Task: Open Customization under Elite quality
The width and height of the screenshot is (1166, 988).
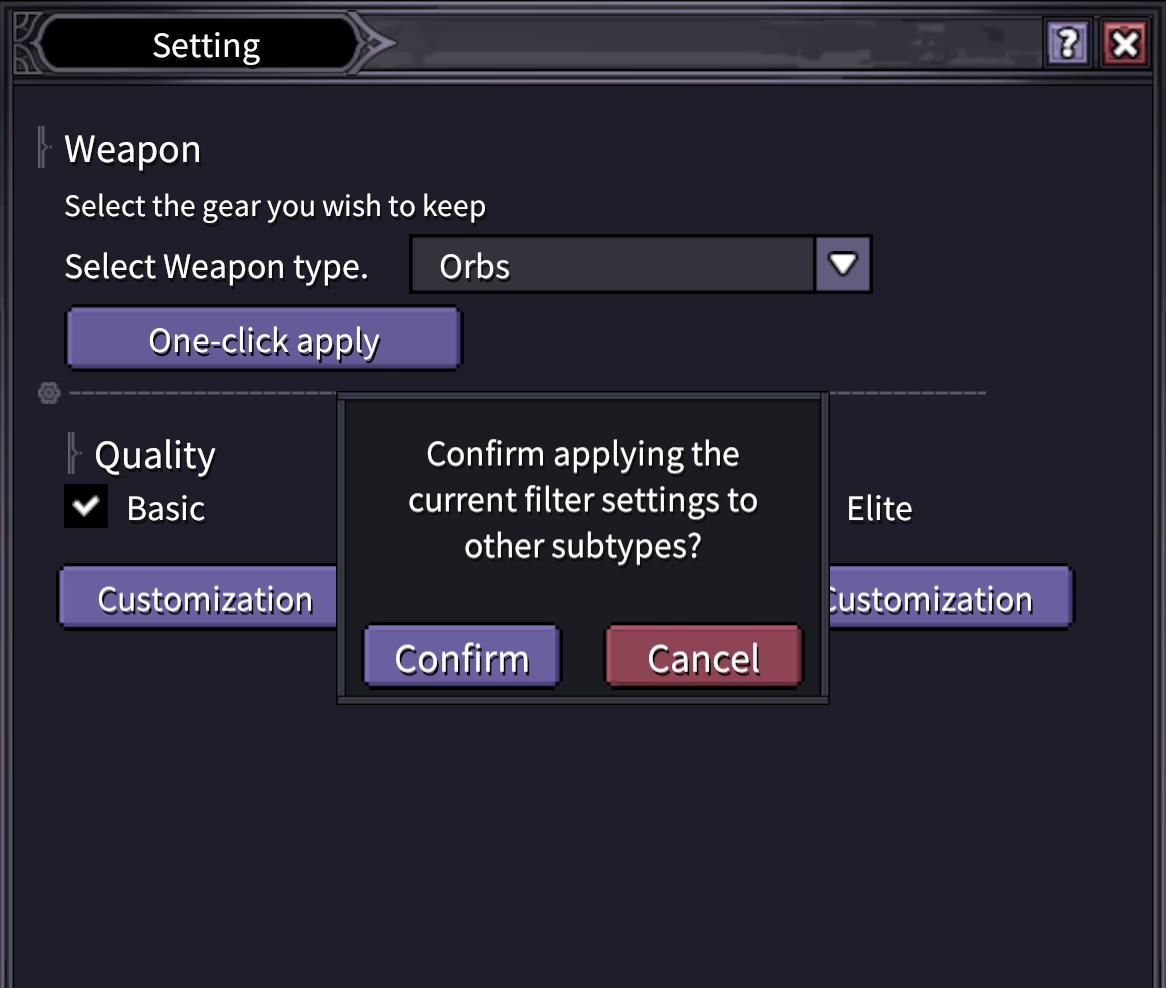Action: pyautogui.click(x=946, y=599)
